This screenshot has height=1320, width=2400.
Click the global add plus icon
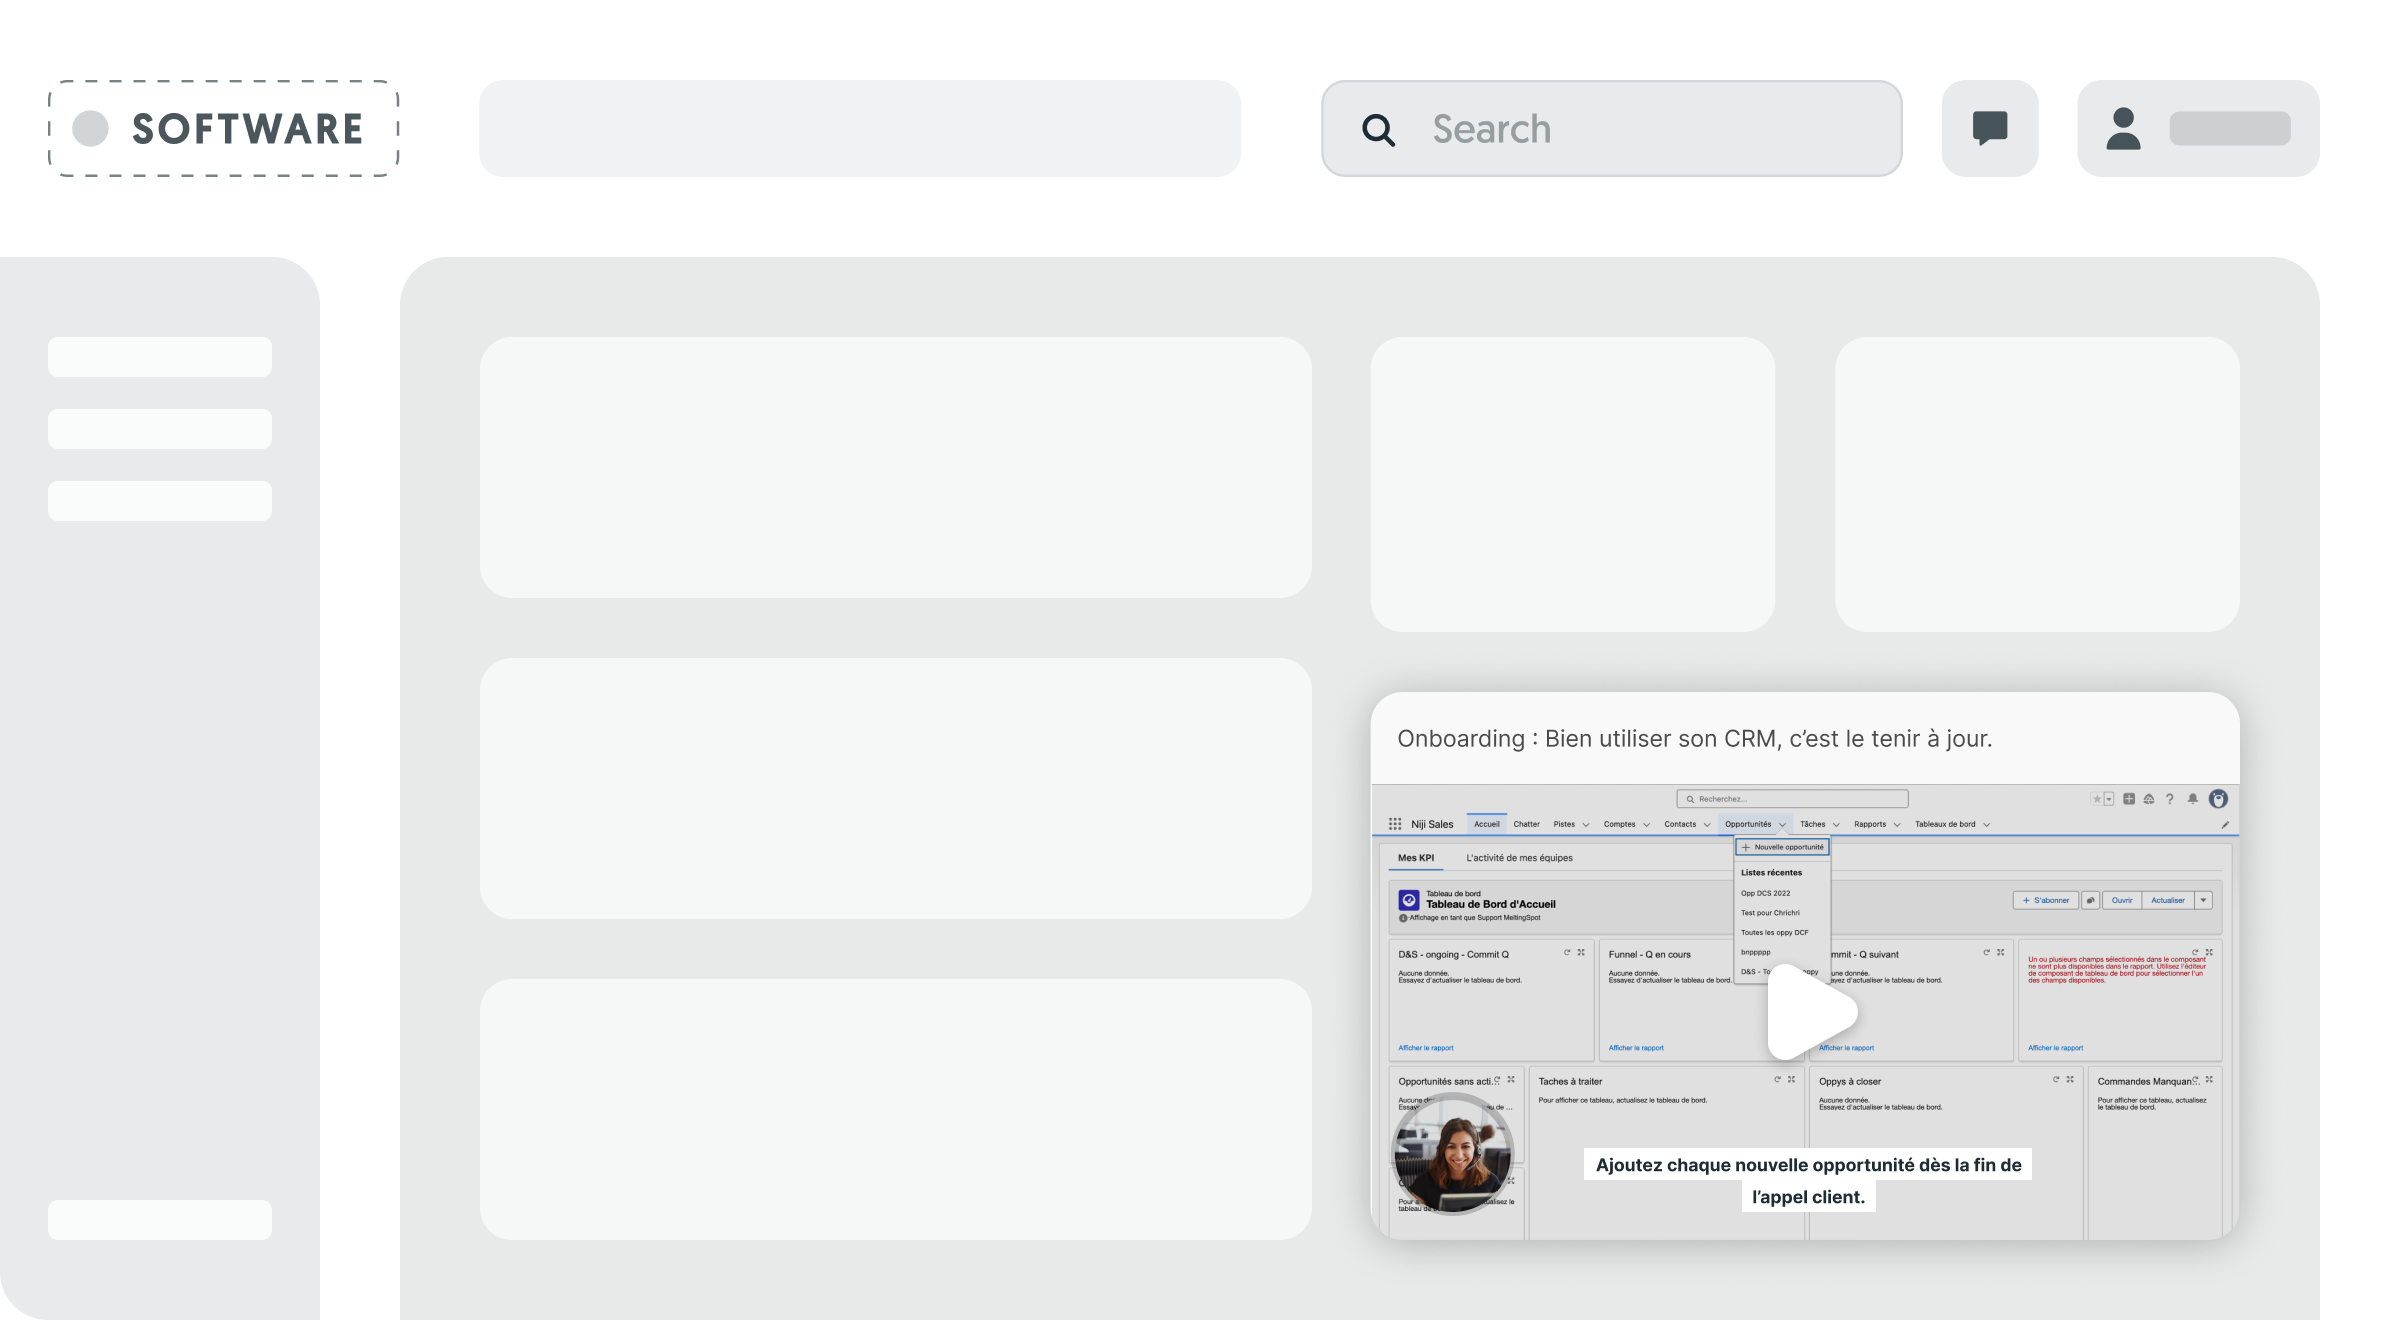click(2129, 799)
